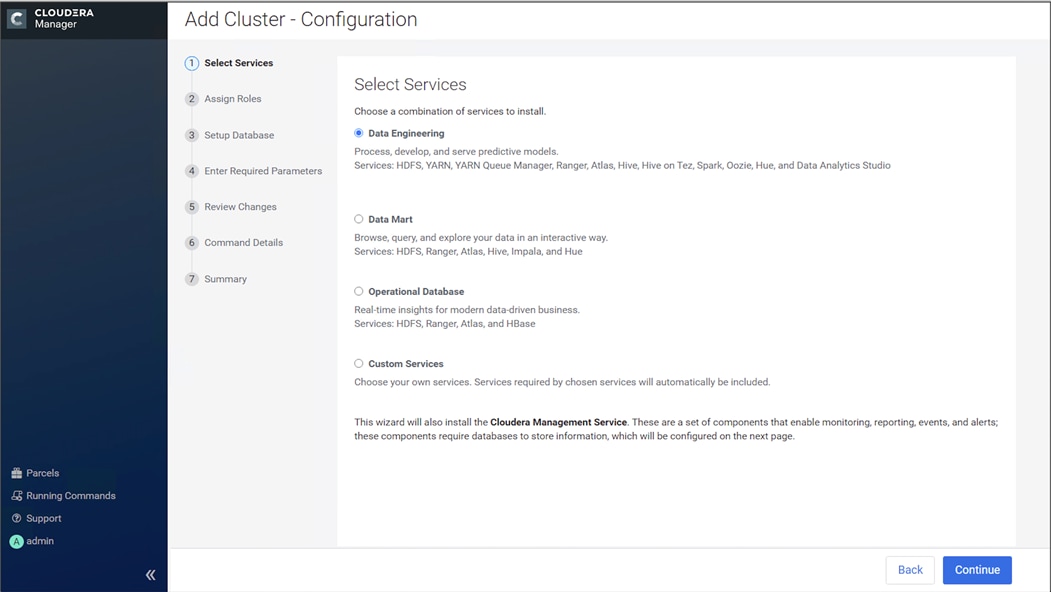Open the Summary wizard step
Viewport: 1051px width, 592px height.
pyautogui.click(x=225, y=279)
